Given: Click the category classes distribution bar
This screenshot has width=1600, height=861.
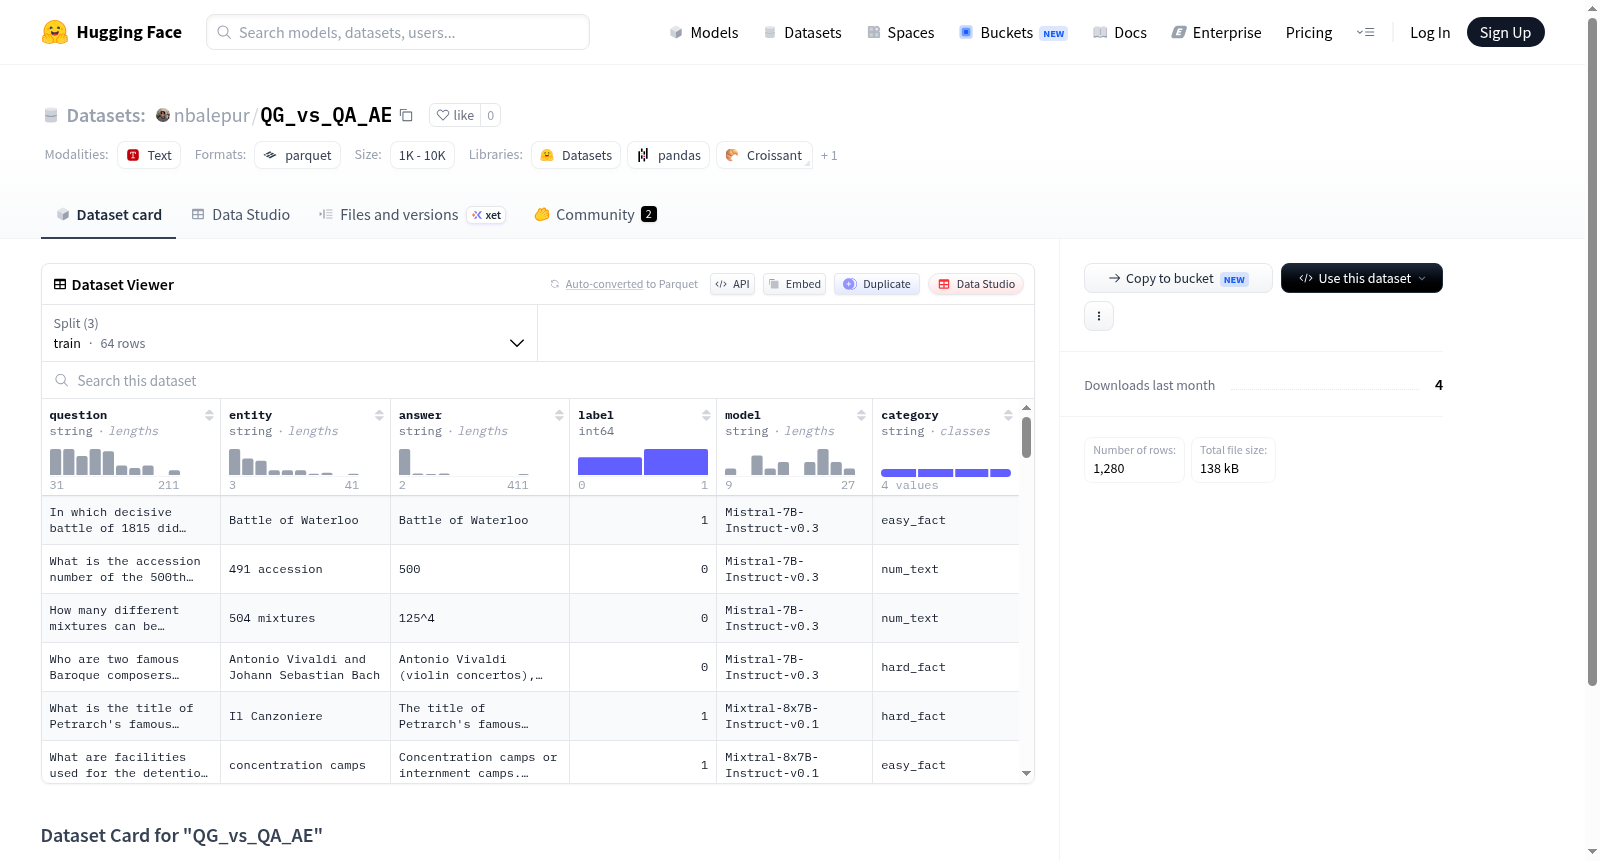Looking at the screenshot, I should pyautogui.click(x=946, y=473).
